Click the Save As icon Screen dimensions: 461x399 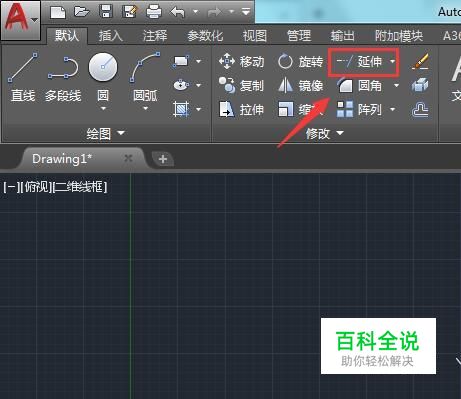coord(130,12)
